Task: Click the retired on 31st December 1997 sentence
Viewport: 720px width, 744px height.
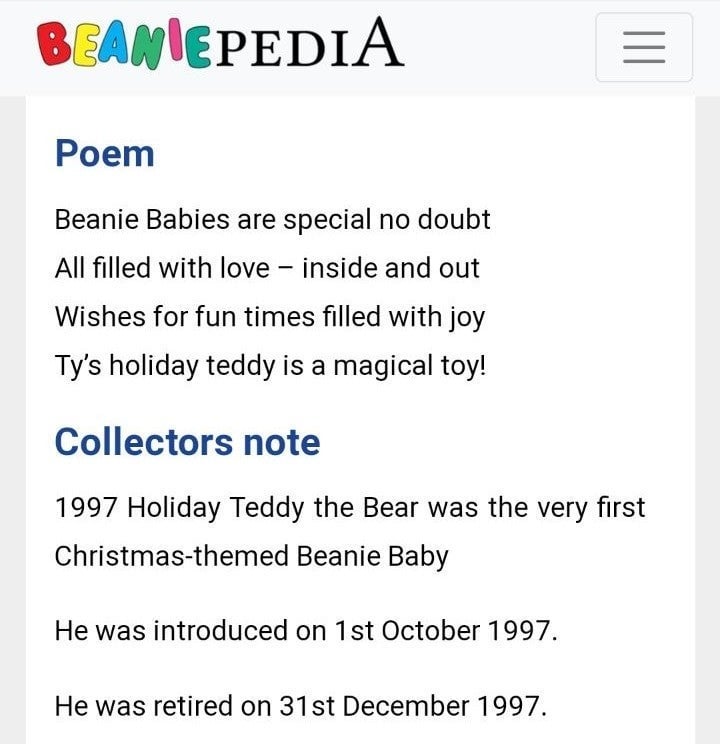Action: 301,706
